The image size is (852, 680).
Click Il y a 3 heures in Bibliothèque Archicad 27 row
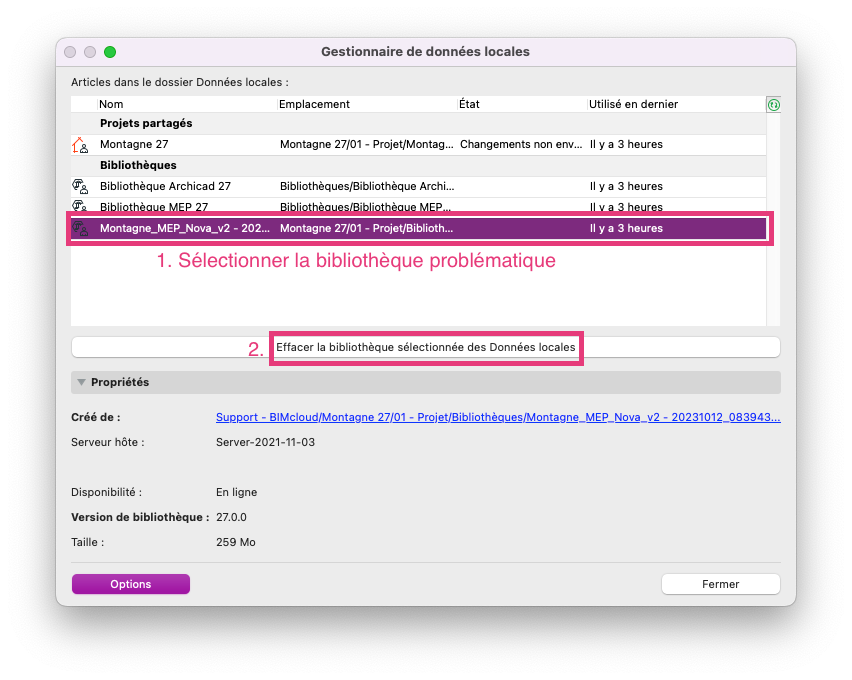point(626,186)
